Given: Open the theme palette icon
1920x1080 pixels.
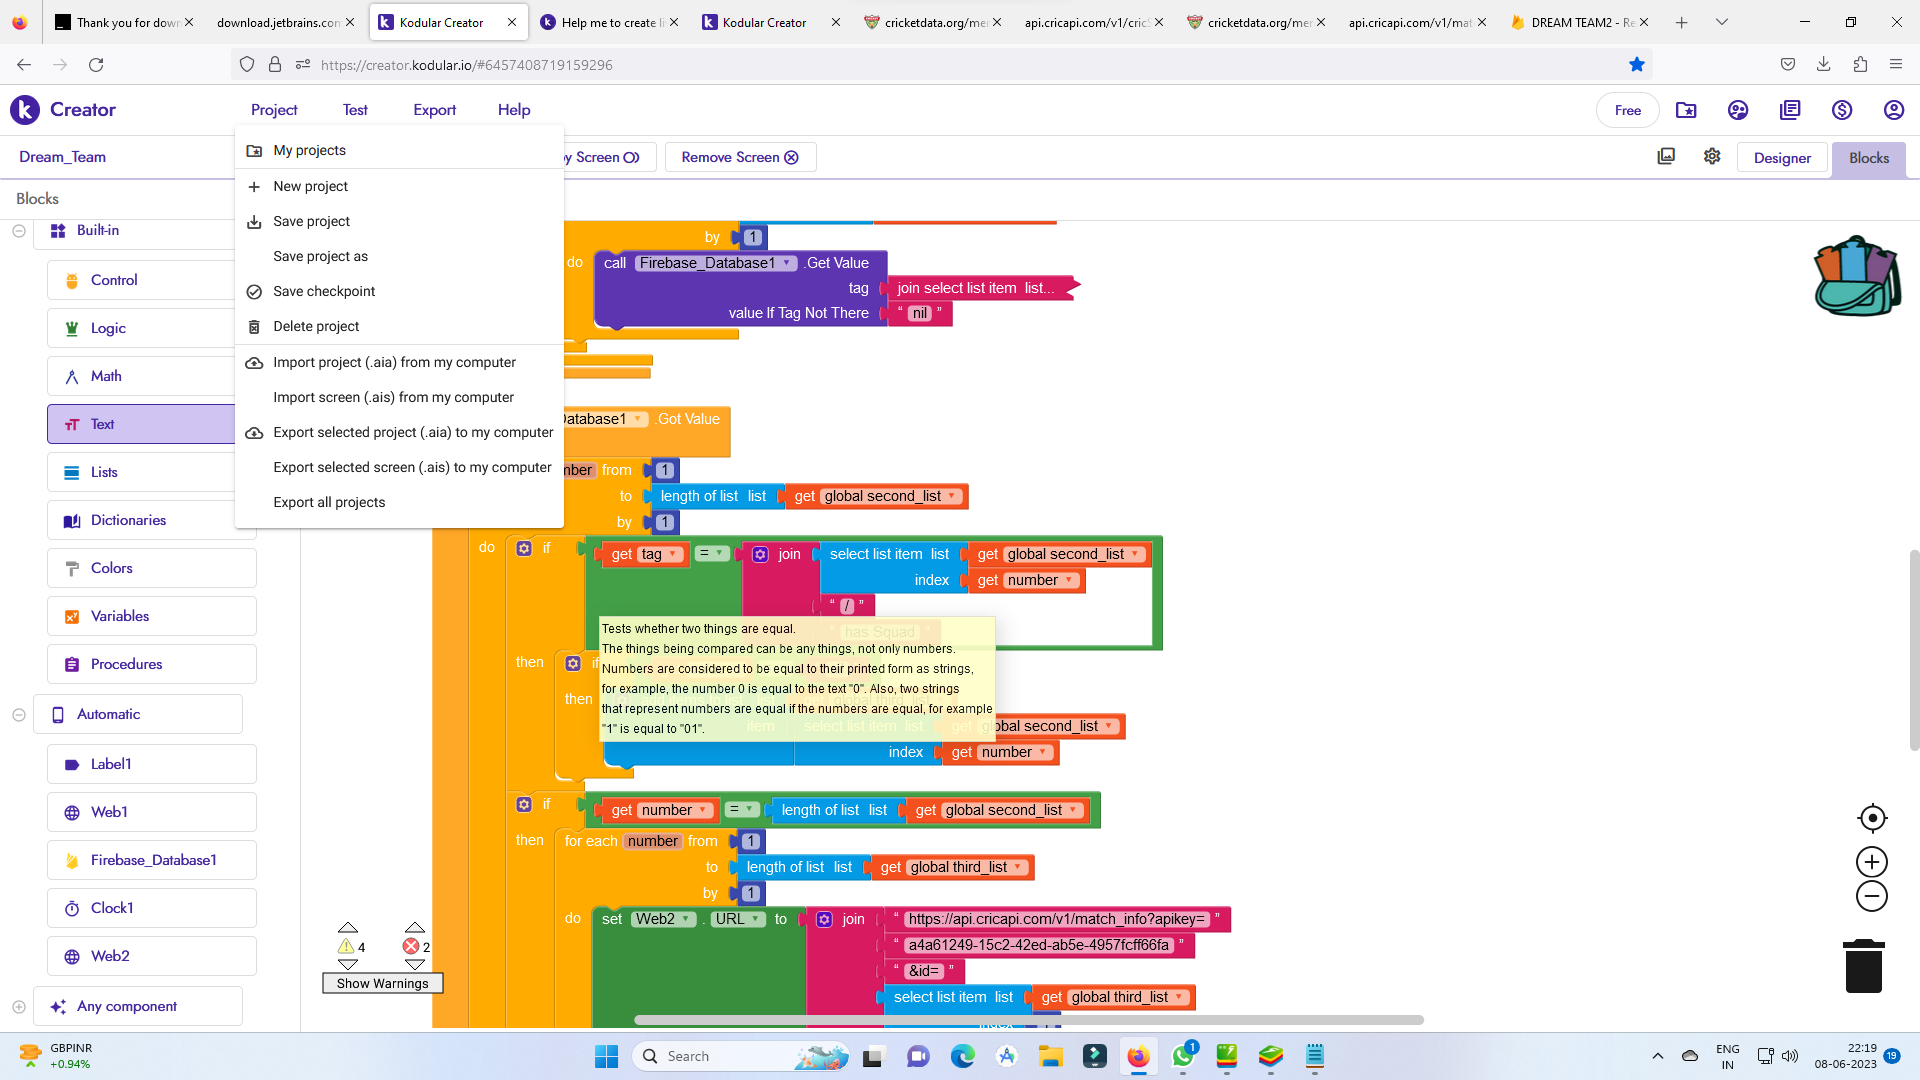Looking at the screenshot, I should [x=1738, y=110].
